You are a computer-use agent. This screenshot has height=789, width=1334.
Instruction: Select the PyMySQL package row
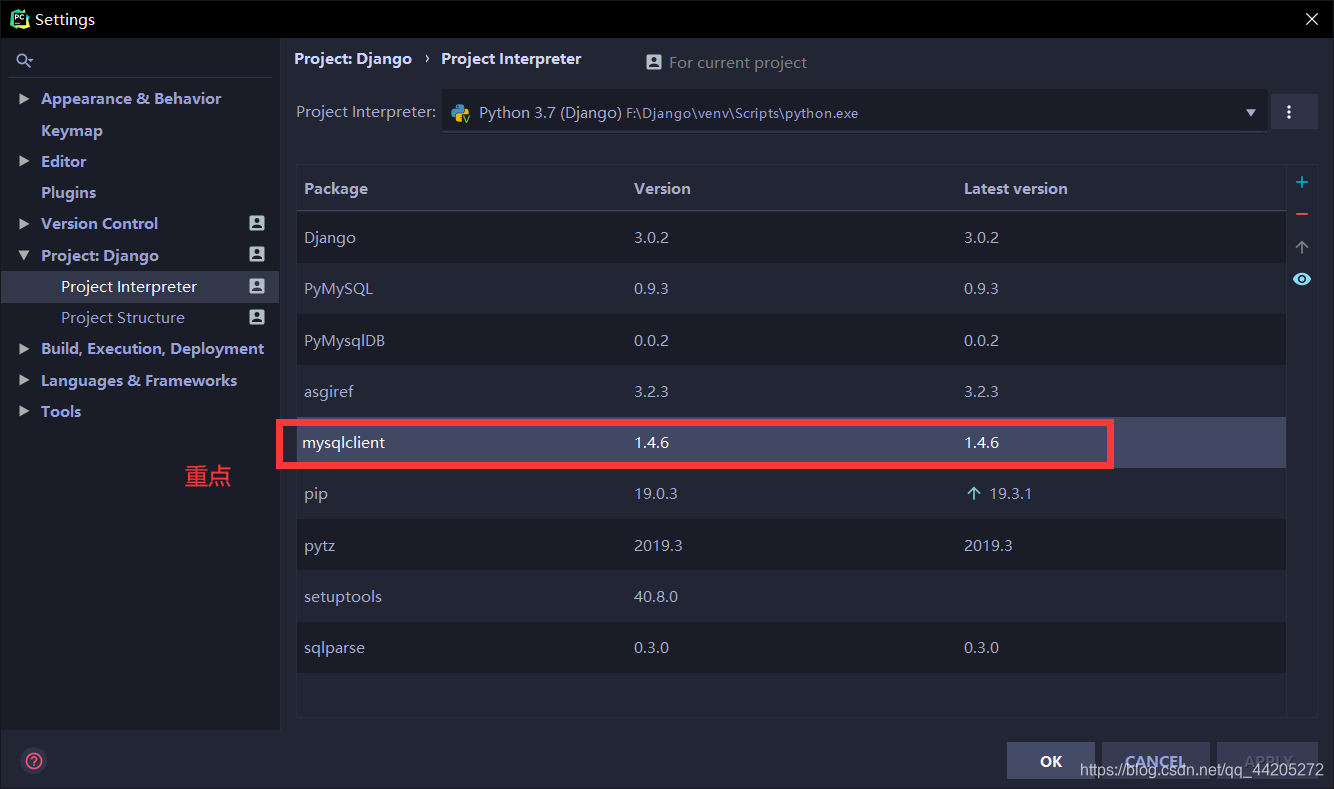[791, 289]
